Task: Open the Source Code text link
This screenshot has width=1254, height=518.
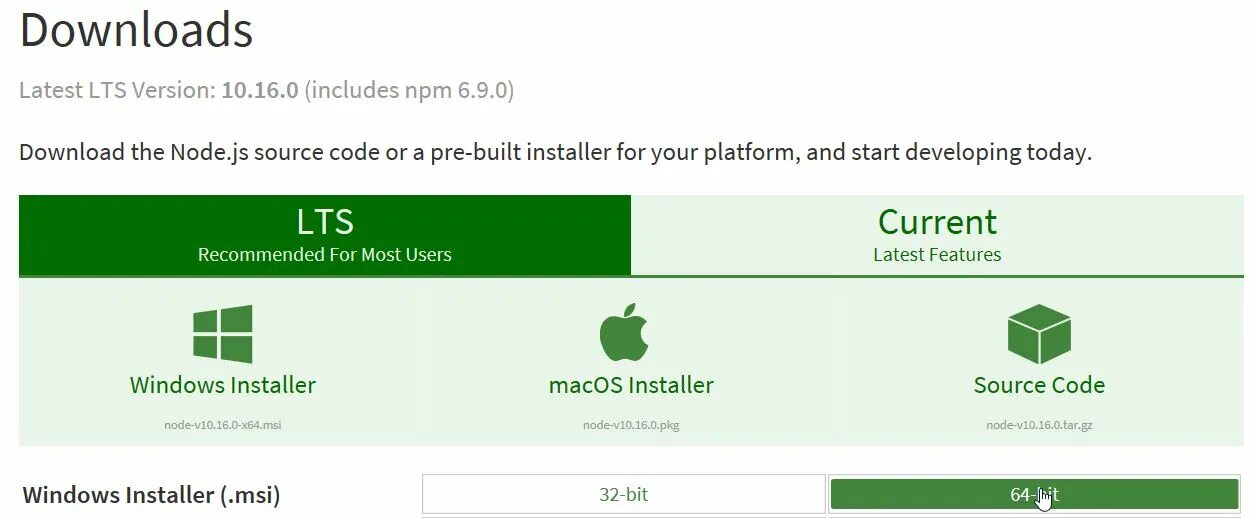Action: (x=1039, y=385)
